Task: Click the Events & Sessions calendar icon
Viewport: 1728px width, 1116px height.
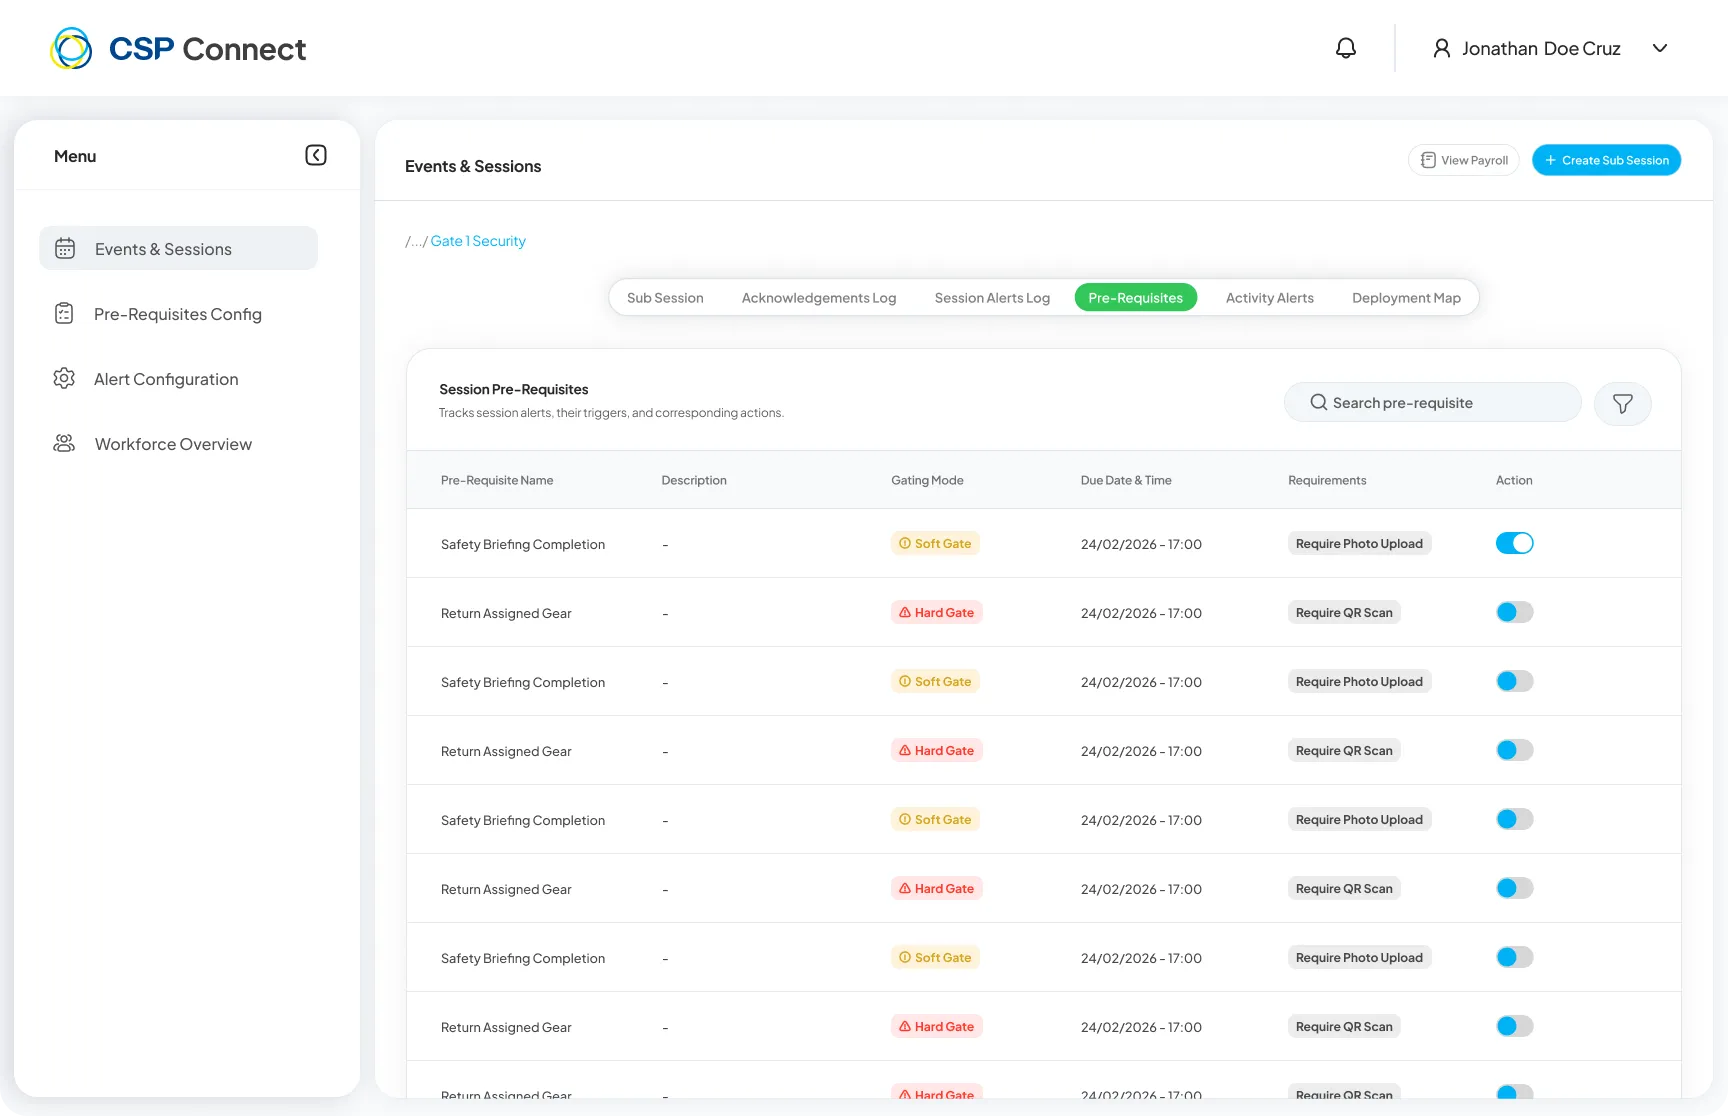Action: [65, 249]
